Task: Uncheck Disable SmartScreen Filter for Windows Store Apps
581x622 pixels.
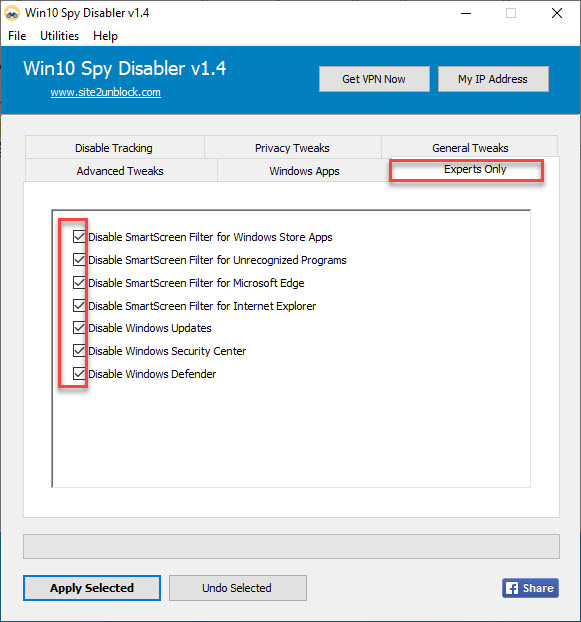Action: pos(79,236)
